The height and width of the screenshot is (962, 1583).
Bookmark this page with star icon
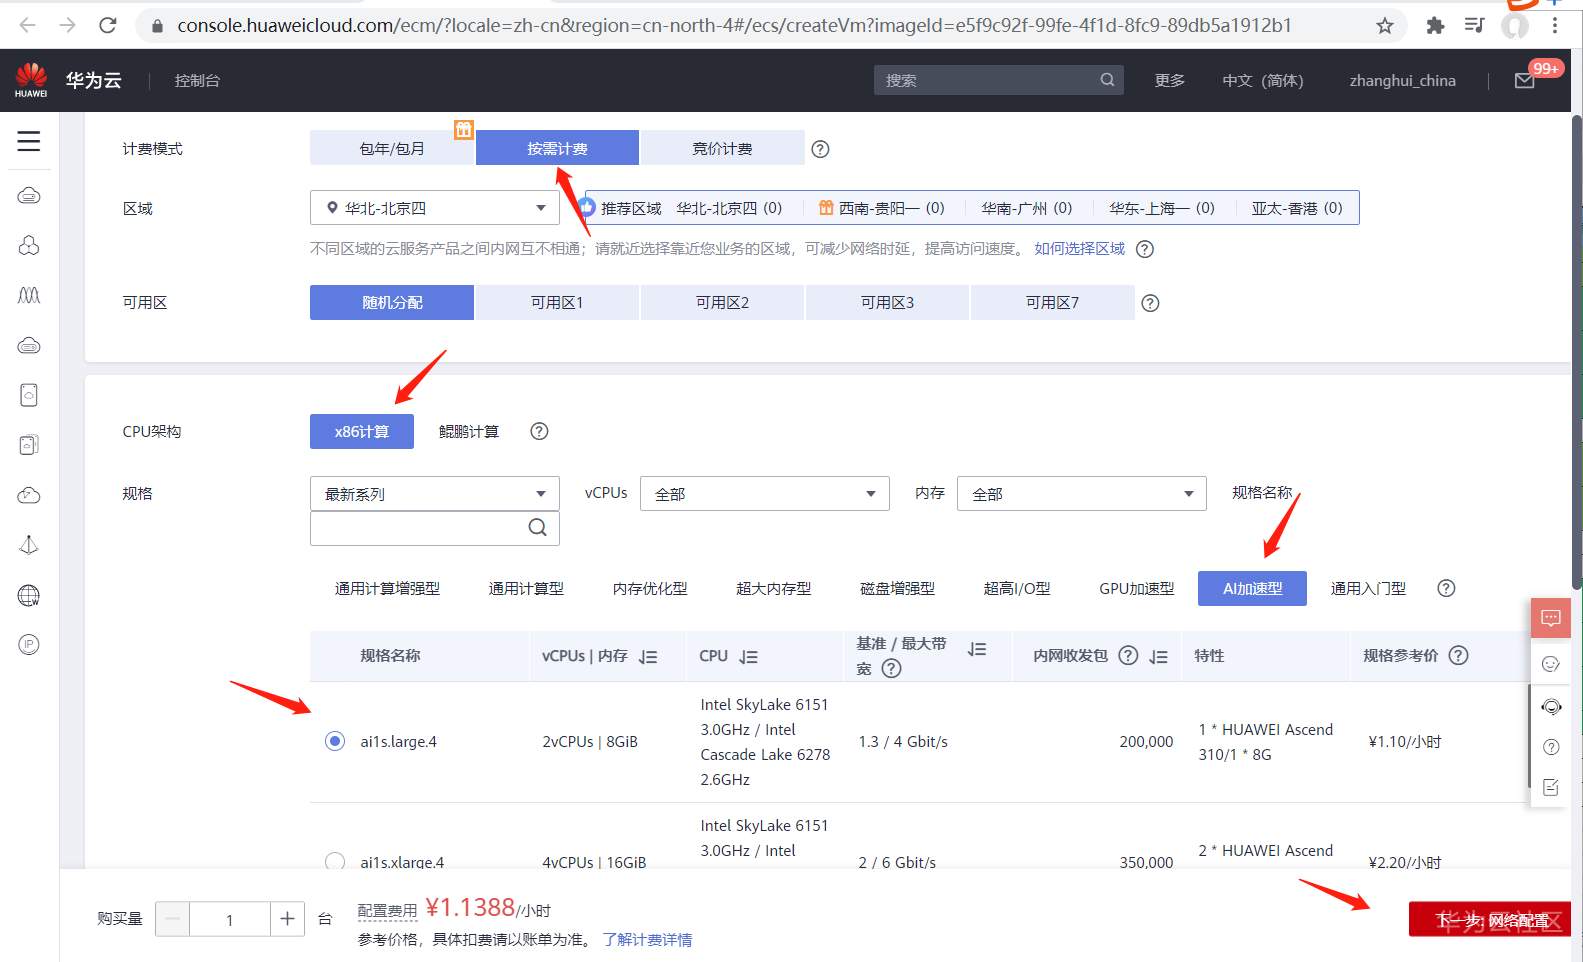(1385, 25)
